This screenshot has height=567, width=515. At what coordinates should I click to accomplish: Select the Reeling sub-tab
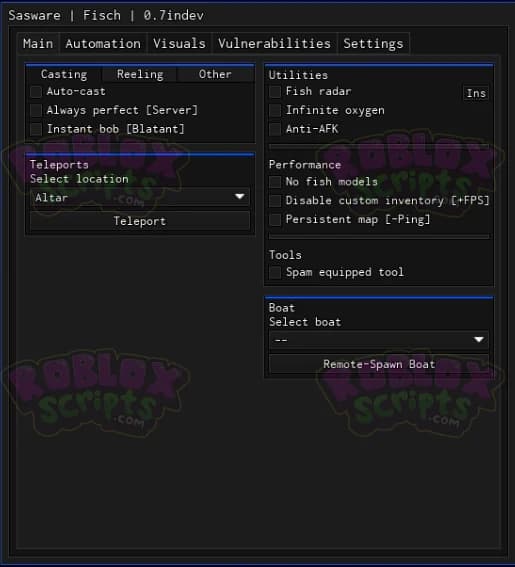coord(140,74)
